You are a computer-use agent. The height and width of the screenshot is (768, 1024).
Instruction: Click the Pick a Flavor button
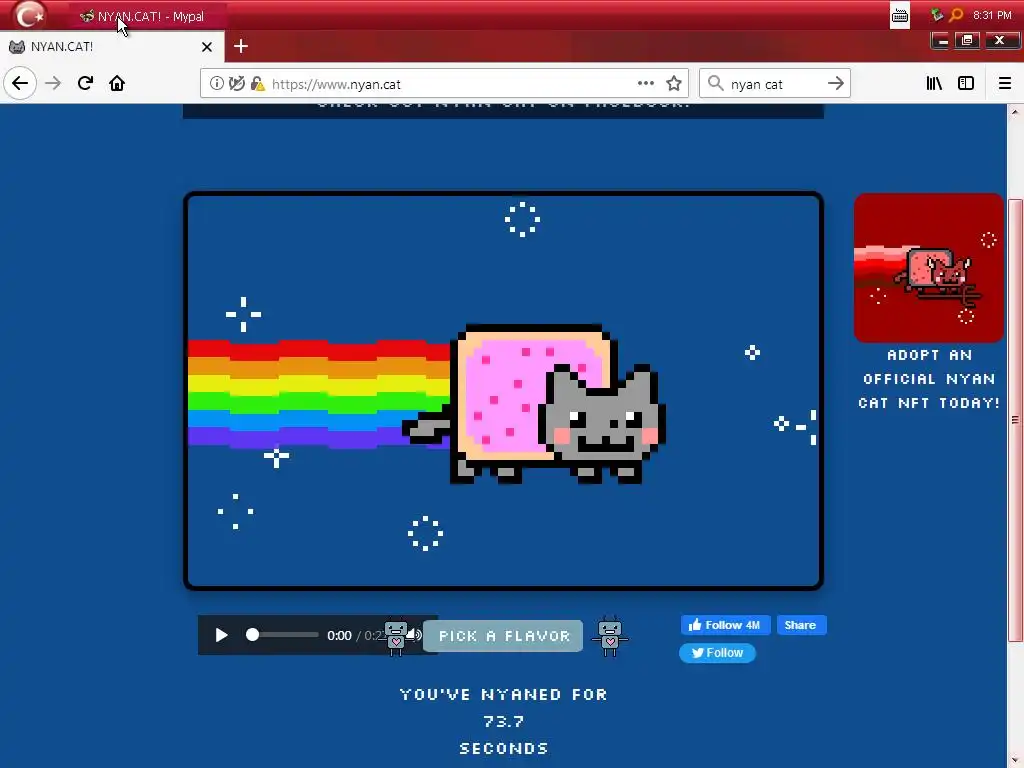[x=503, y=636]
